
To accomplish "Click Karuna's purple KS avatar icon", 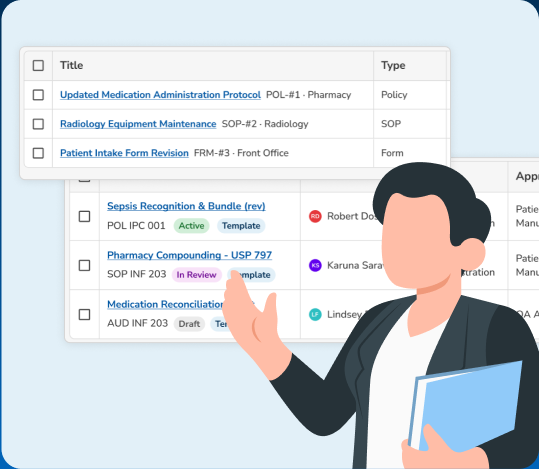I will [x=315, y=265].
